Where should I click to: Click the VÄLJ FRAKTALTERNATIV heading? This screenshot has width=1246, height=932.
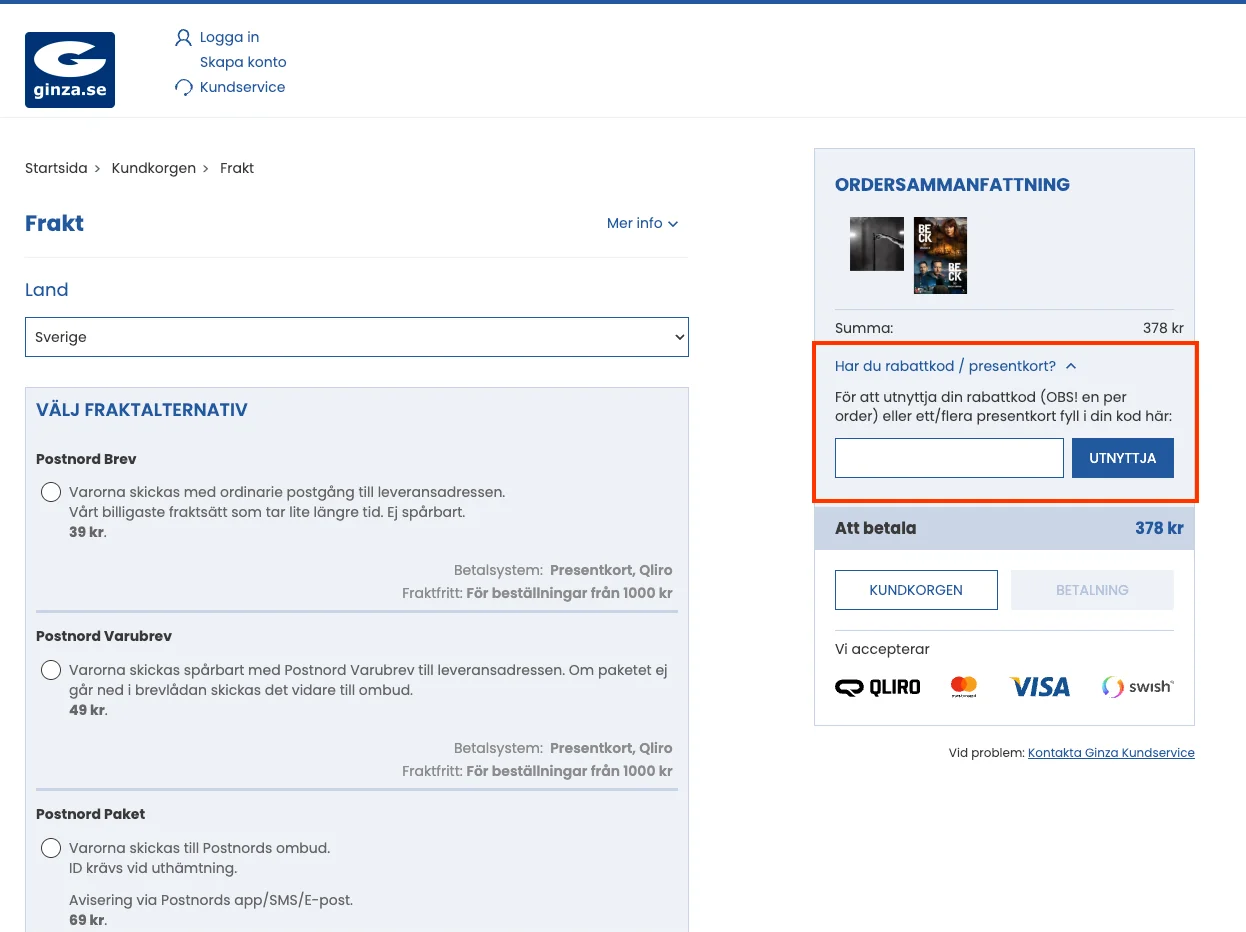pos(142,410)
